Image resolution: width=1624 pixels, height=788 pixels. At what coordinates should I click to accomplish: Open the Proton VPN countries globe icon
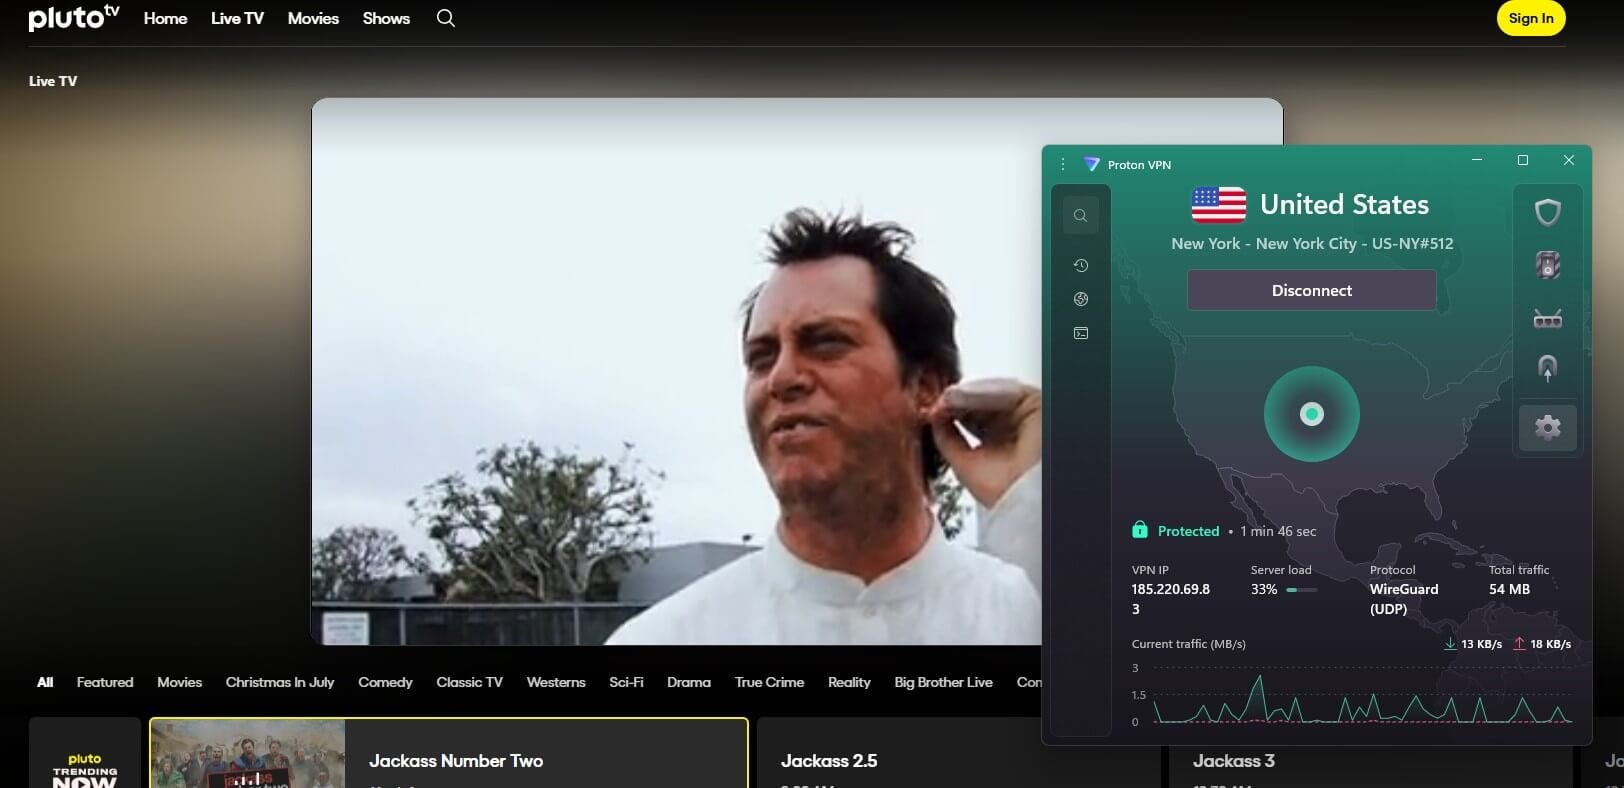pos(1080,299)
